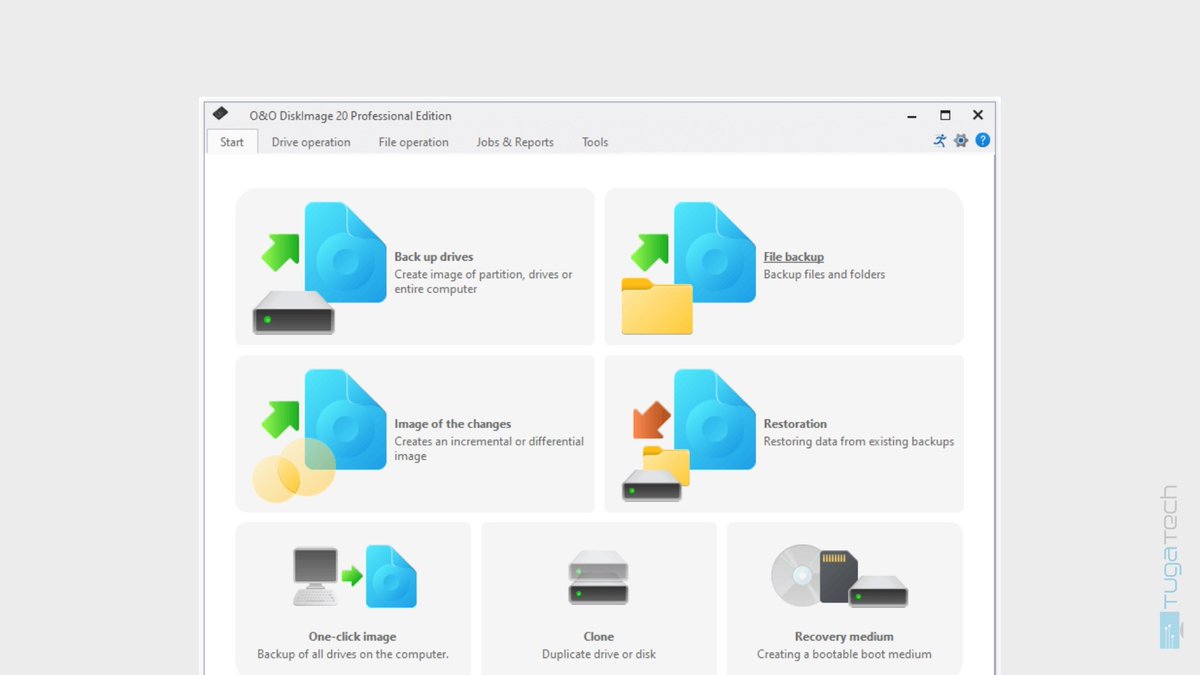The height and width of the screenshot is (675, 1200).
Task: Click 'Backup of all drives on the computer.' text
Action: pos(353,654)
